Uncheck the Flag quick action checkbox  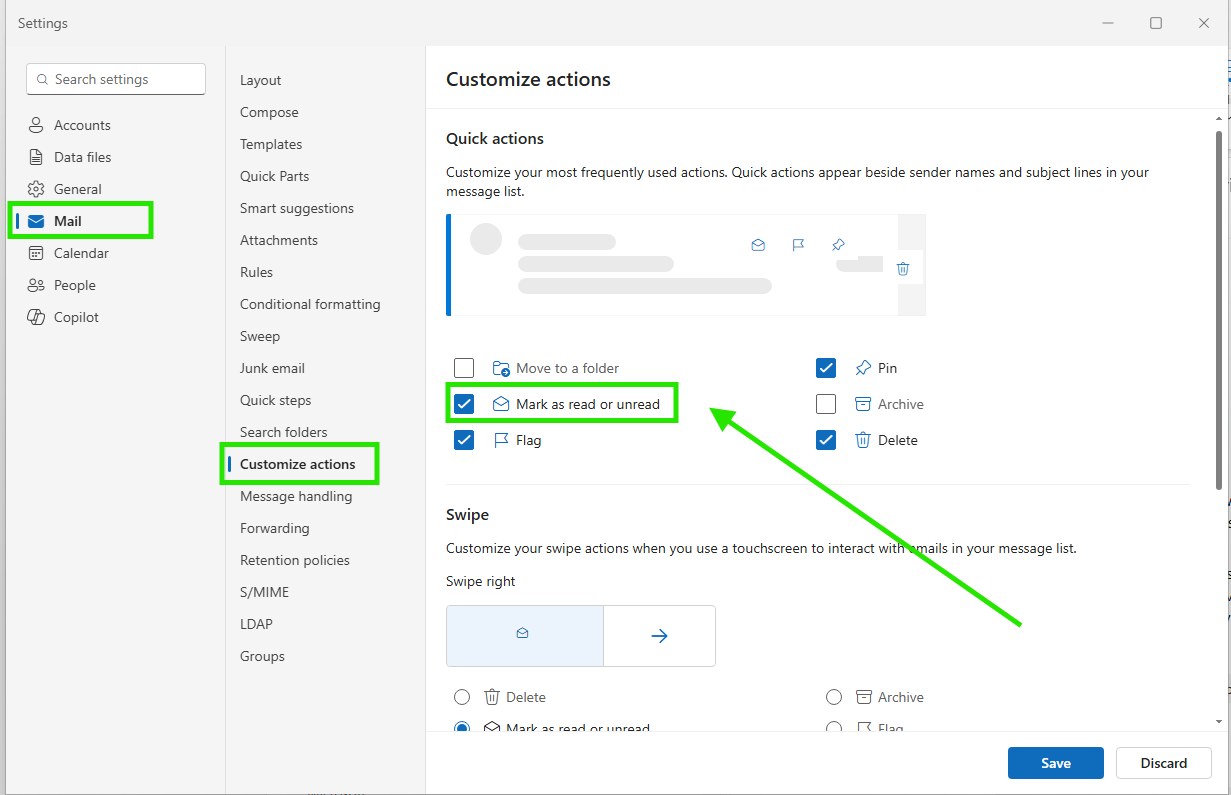464,440
